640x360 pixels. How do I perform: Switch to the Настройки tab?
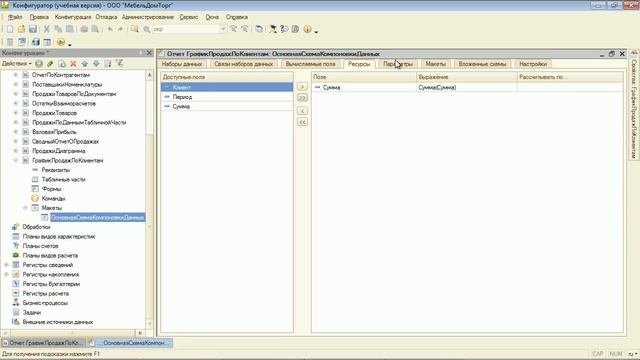pyautogui.click(x=533, y=64)
